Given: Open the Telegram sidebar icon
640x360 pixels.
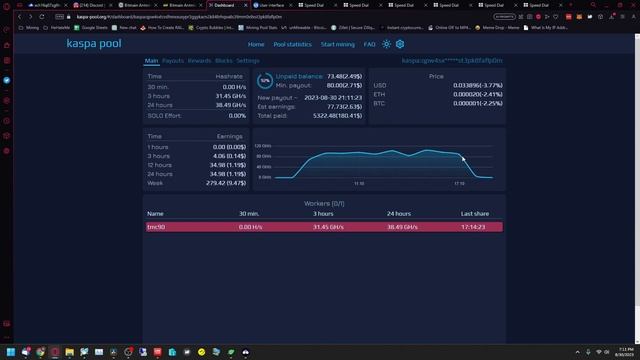Looking at the screenshot, I should tap(7, 80).
